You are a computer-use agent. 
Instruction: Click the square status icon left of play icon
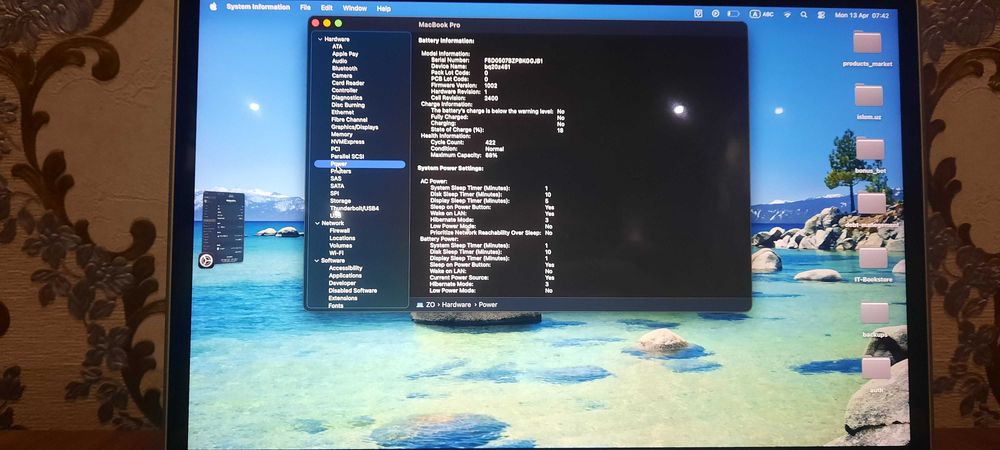point(699,13)
